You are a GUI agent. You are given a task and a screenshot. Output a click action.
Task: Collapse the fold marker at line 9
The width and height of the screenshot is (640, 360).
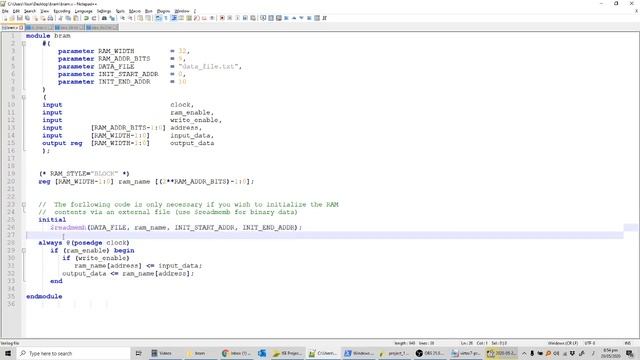24,97
